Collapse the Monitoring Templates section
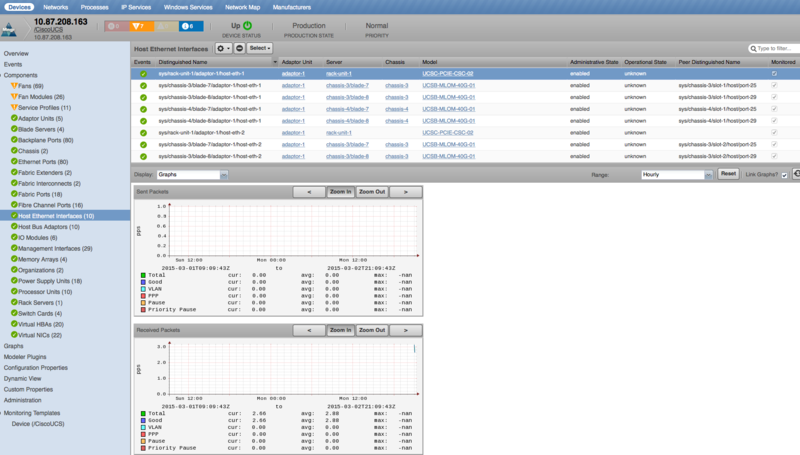This screenshot has height=455, width=800. [2, 413]
